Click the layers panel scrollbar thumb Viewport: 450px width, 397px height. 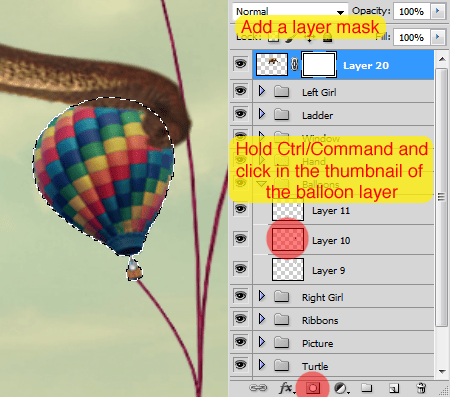[x=442, y=197]
